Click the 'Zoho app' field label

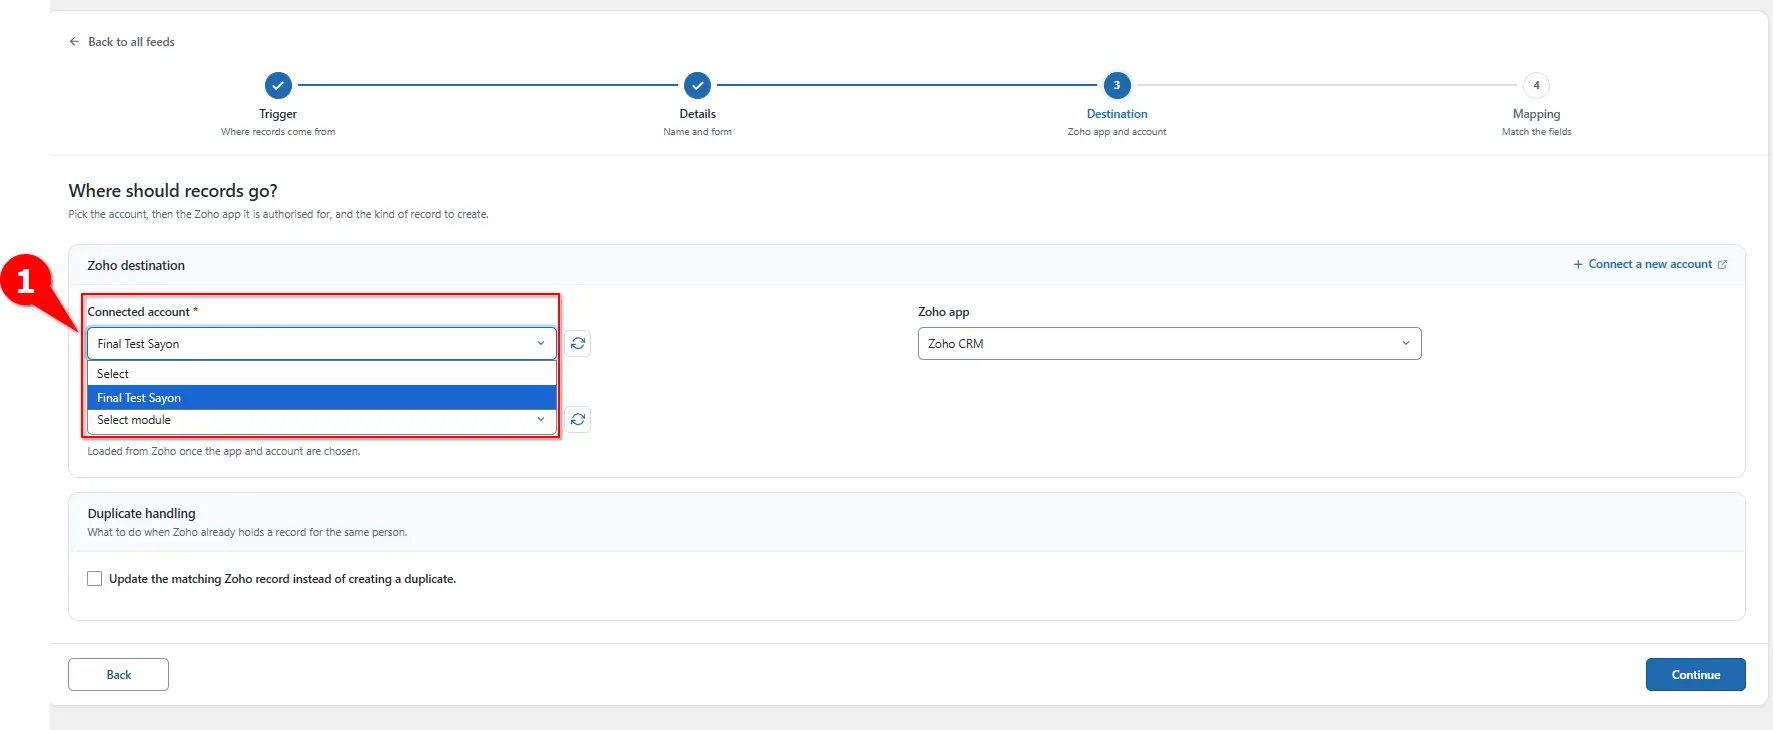[x=944, y=312]
